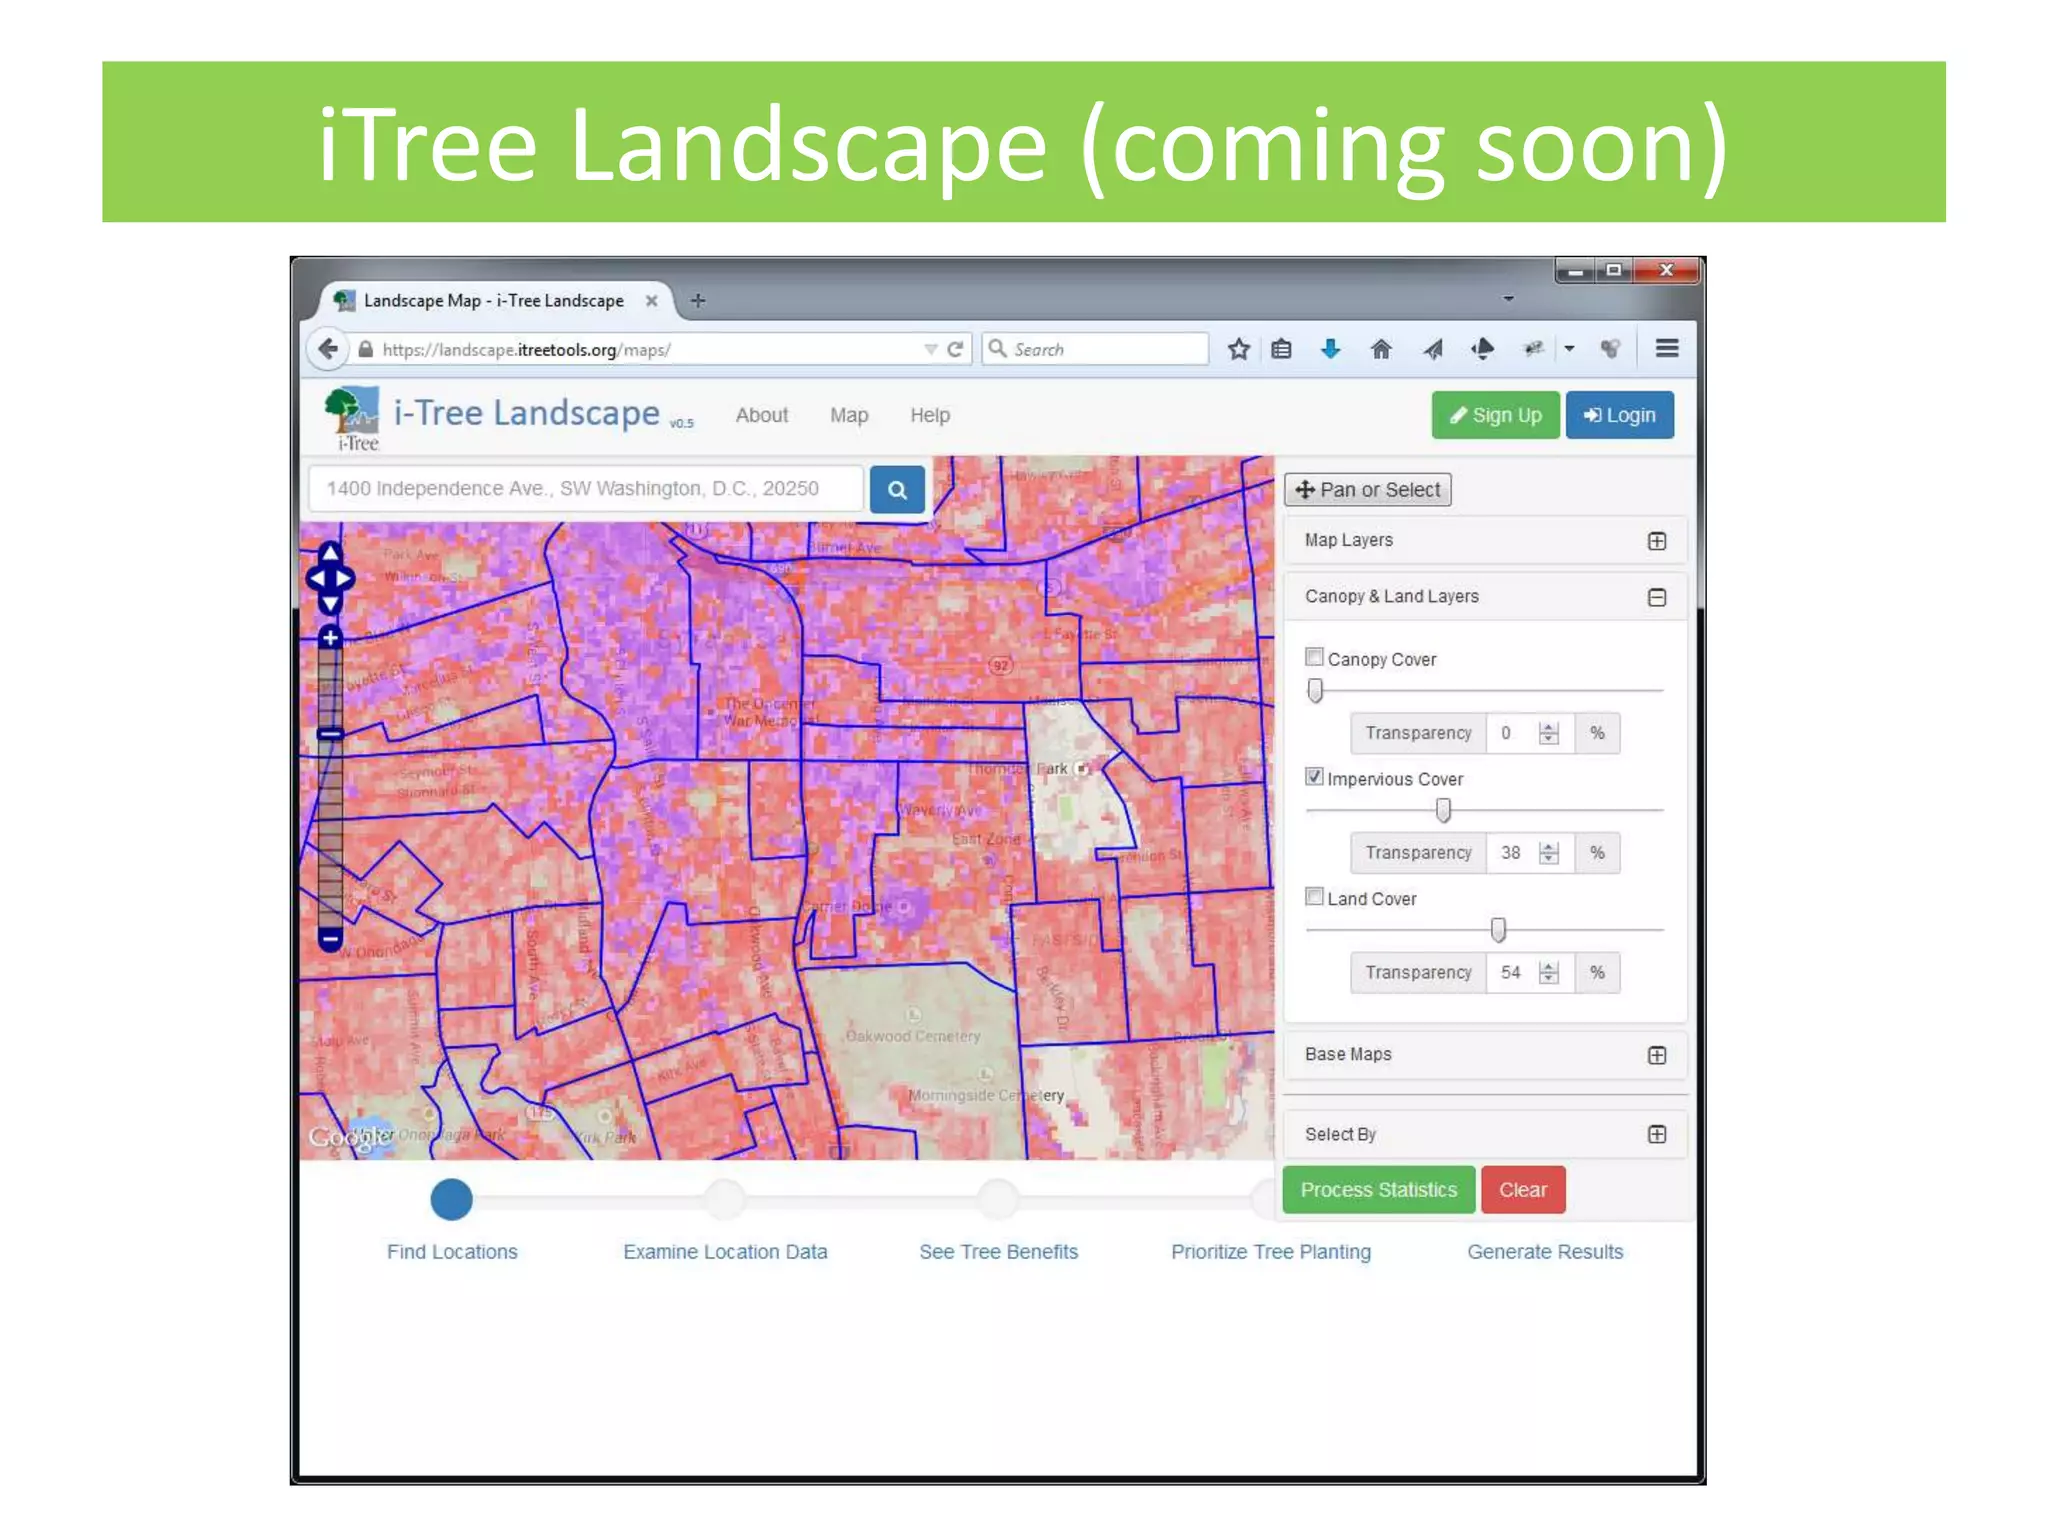Screen dimensions: 2048x1536
Task: Go to See Tree Benefits step
Action: [998, 1252]
